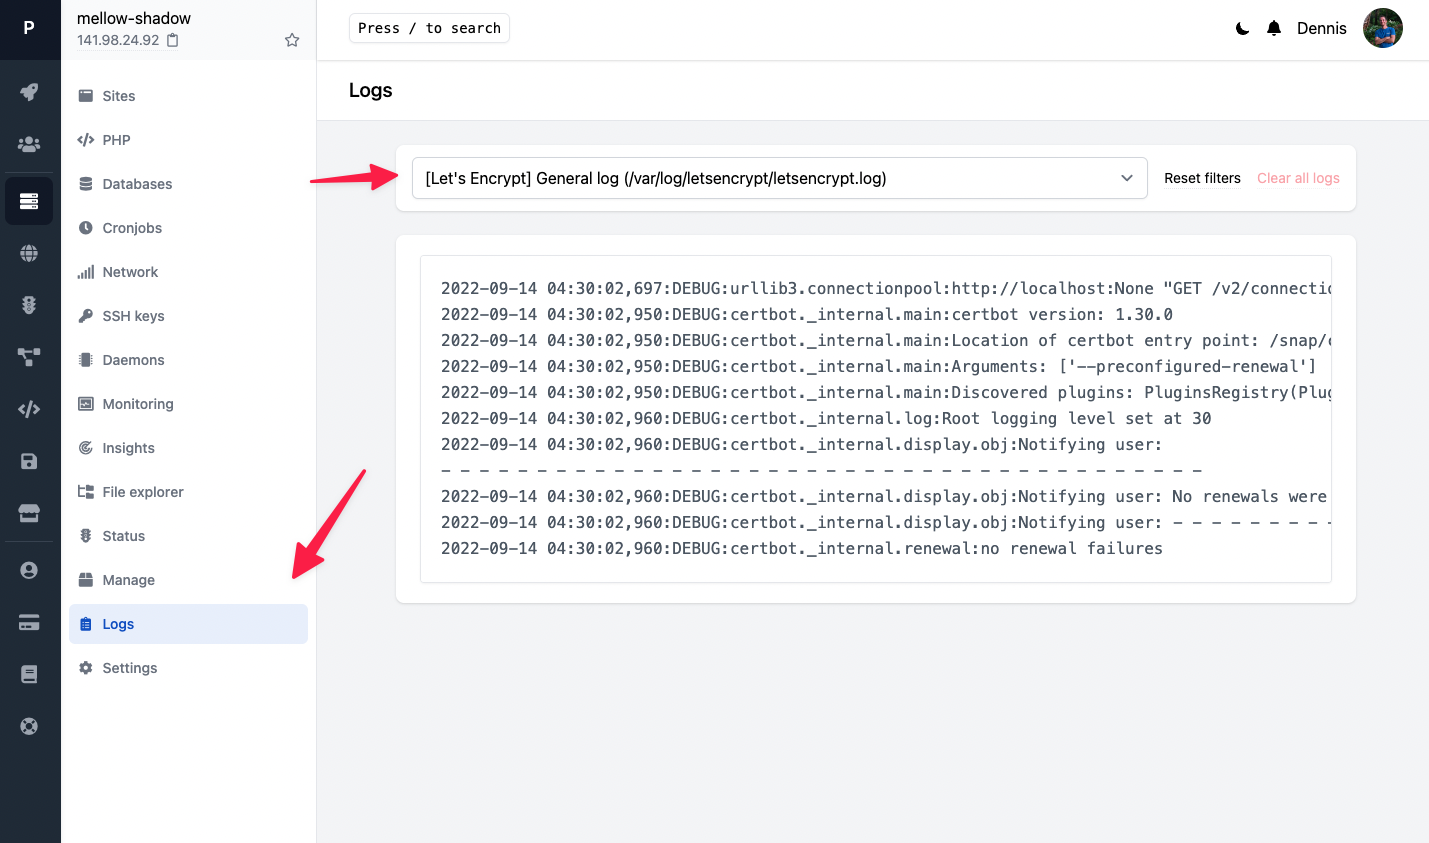Open Insights in the server menu
This screenshot has height=843, width=1429.
[188, 448]
